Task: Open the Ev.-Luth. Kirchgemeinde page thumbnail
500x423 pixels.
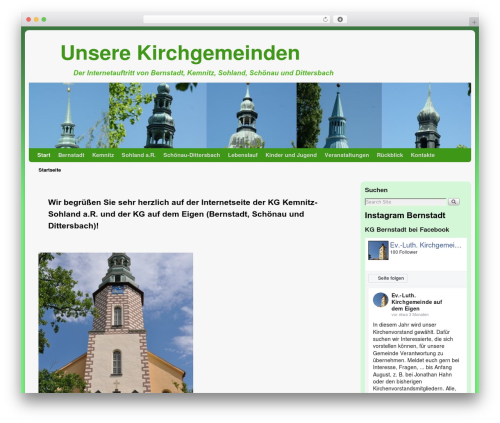Action: (378, 250)
